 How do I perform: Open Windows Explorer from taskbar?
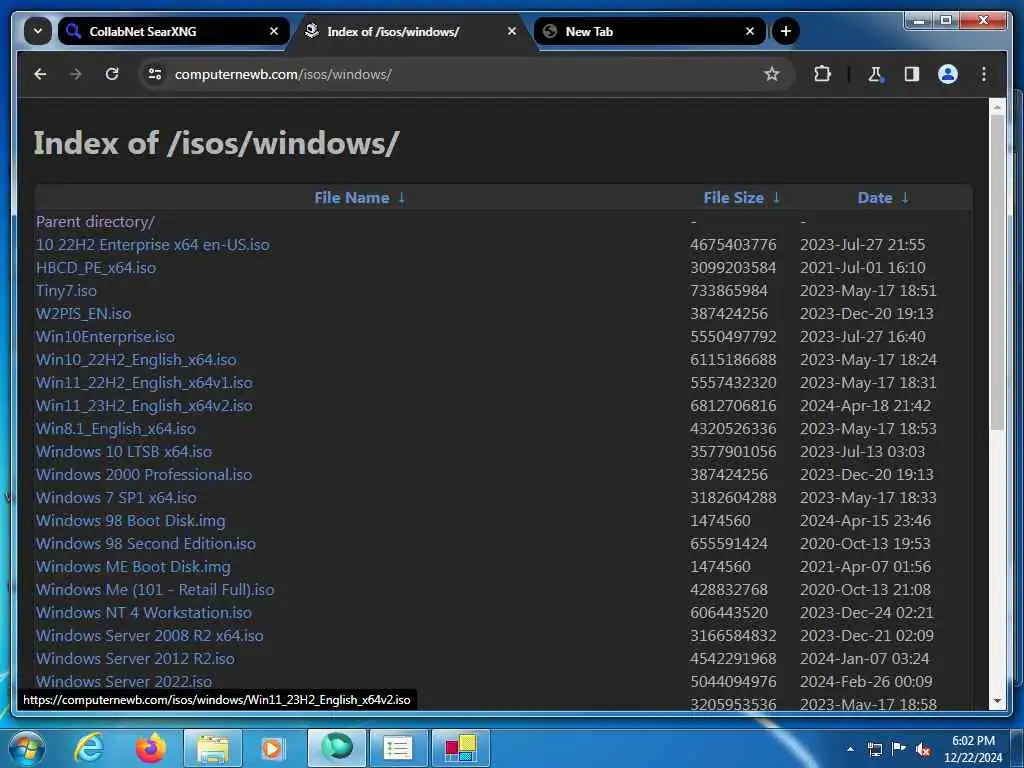(213, 748)
